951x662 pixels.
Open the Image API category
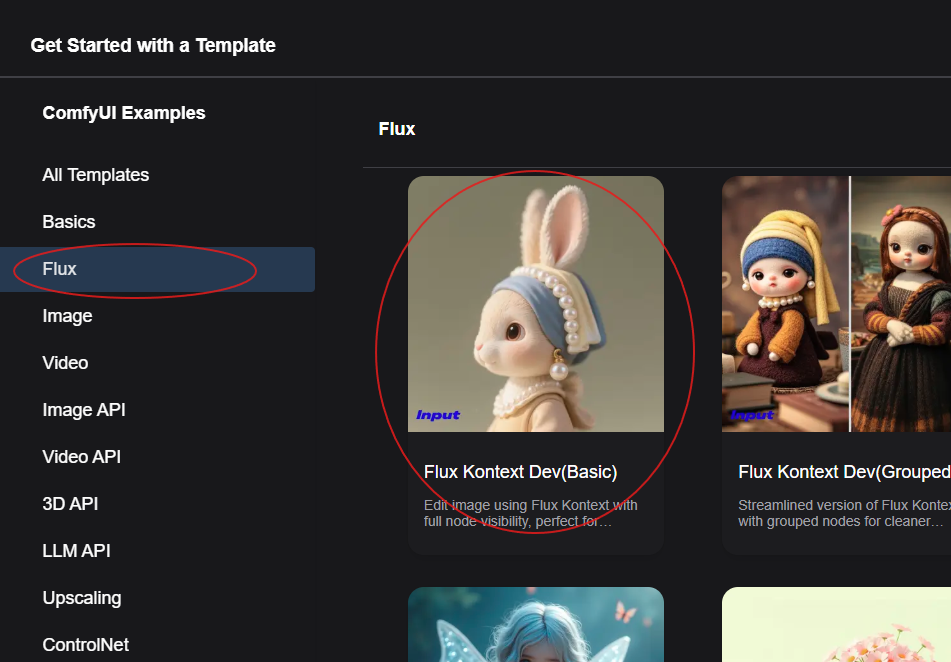[84, 410]
